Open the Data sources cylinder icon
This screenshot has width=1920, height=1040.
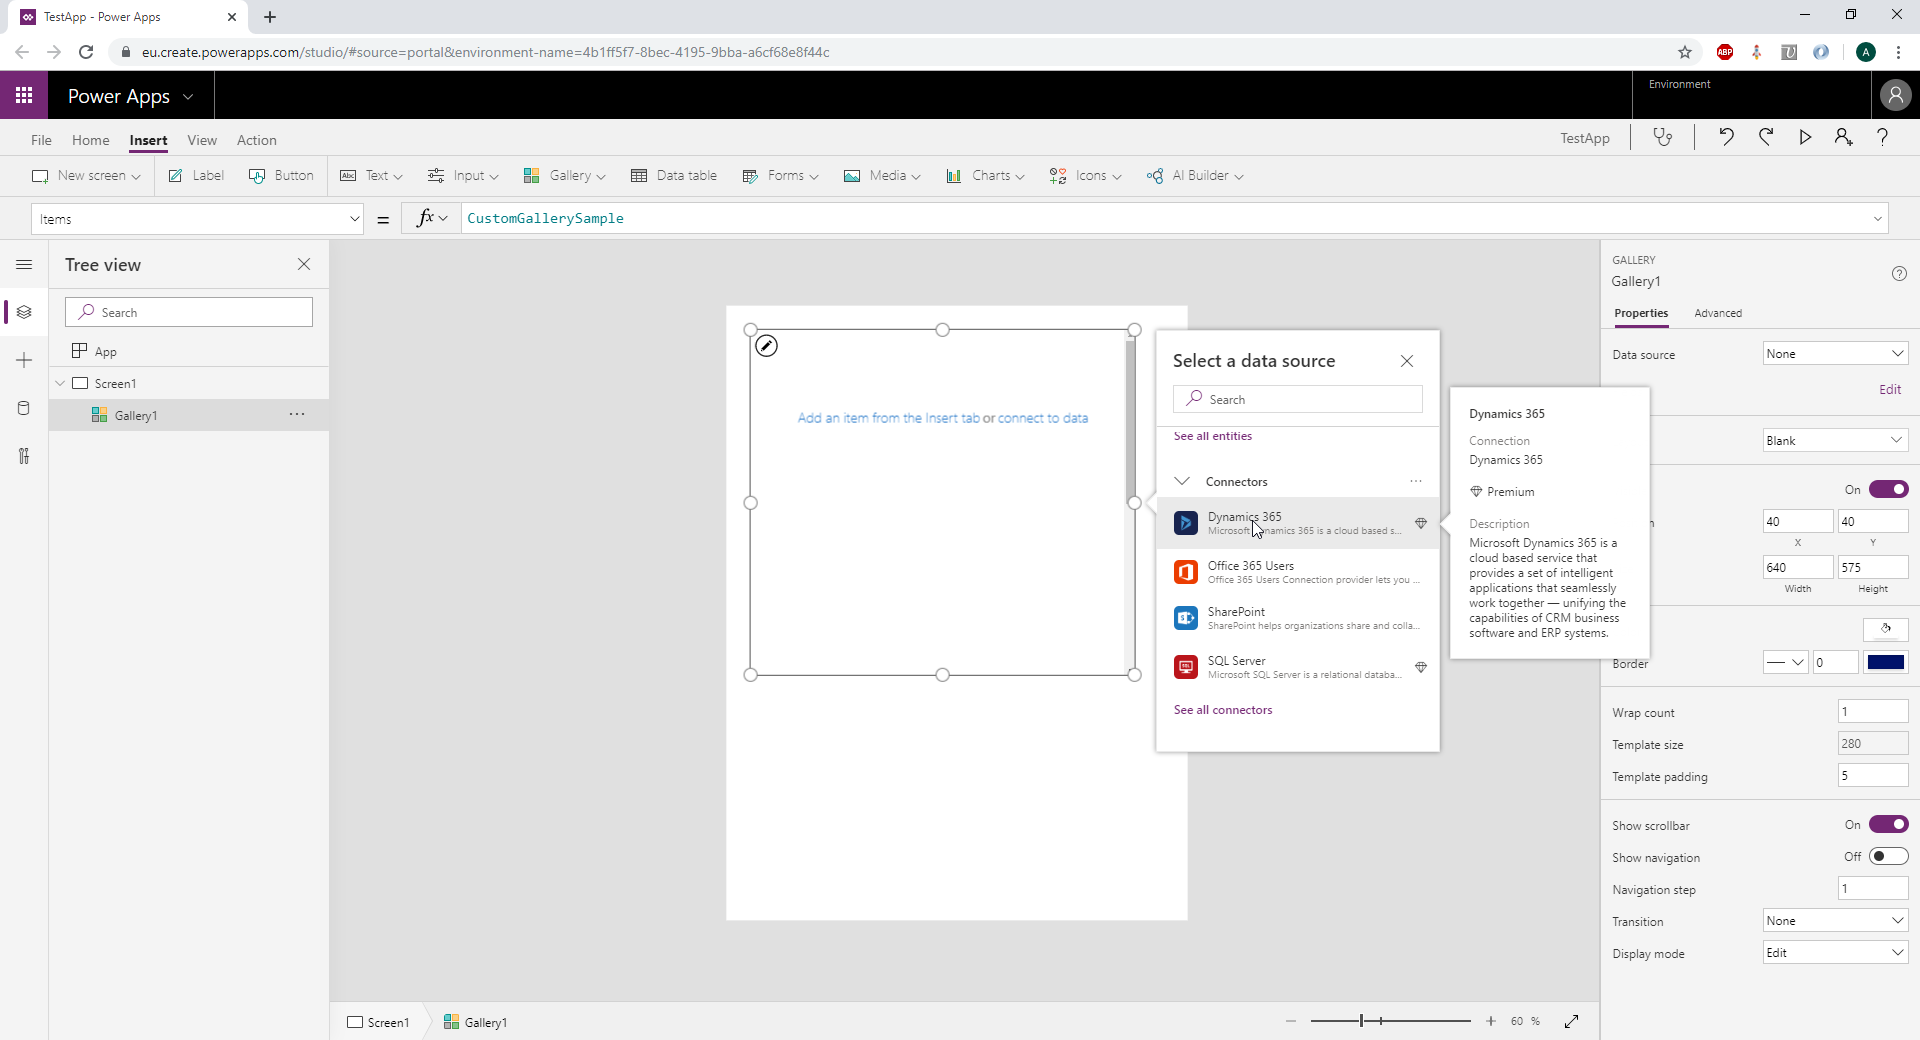pos(24,408)
